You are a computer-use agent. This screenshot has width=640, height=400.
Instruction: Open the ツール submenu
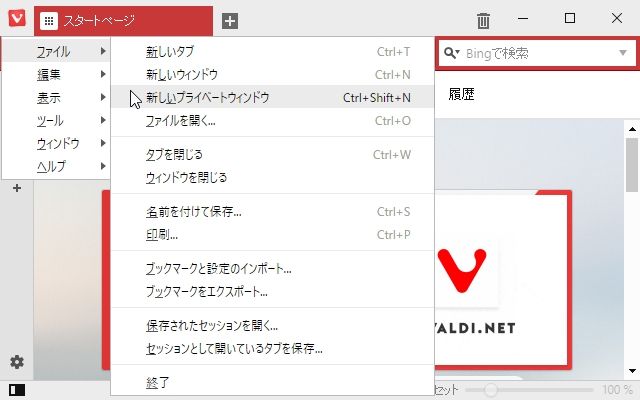(x=56, y=120)
